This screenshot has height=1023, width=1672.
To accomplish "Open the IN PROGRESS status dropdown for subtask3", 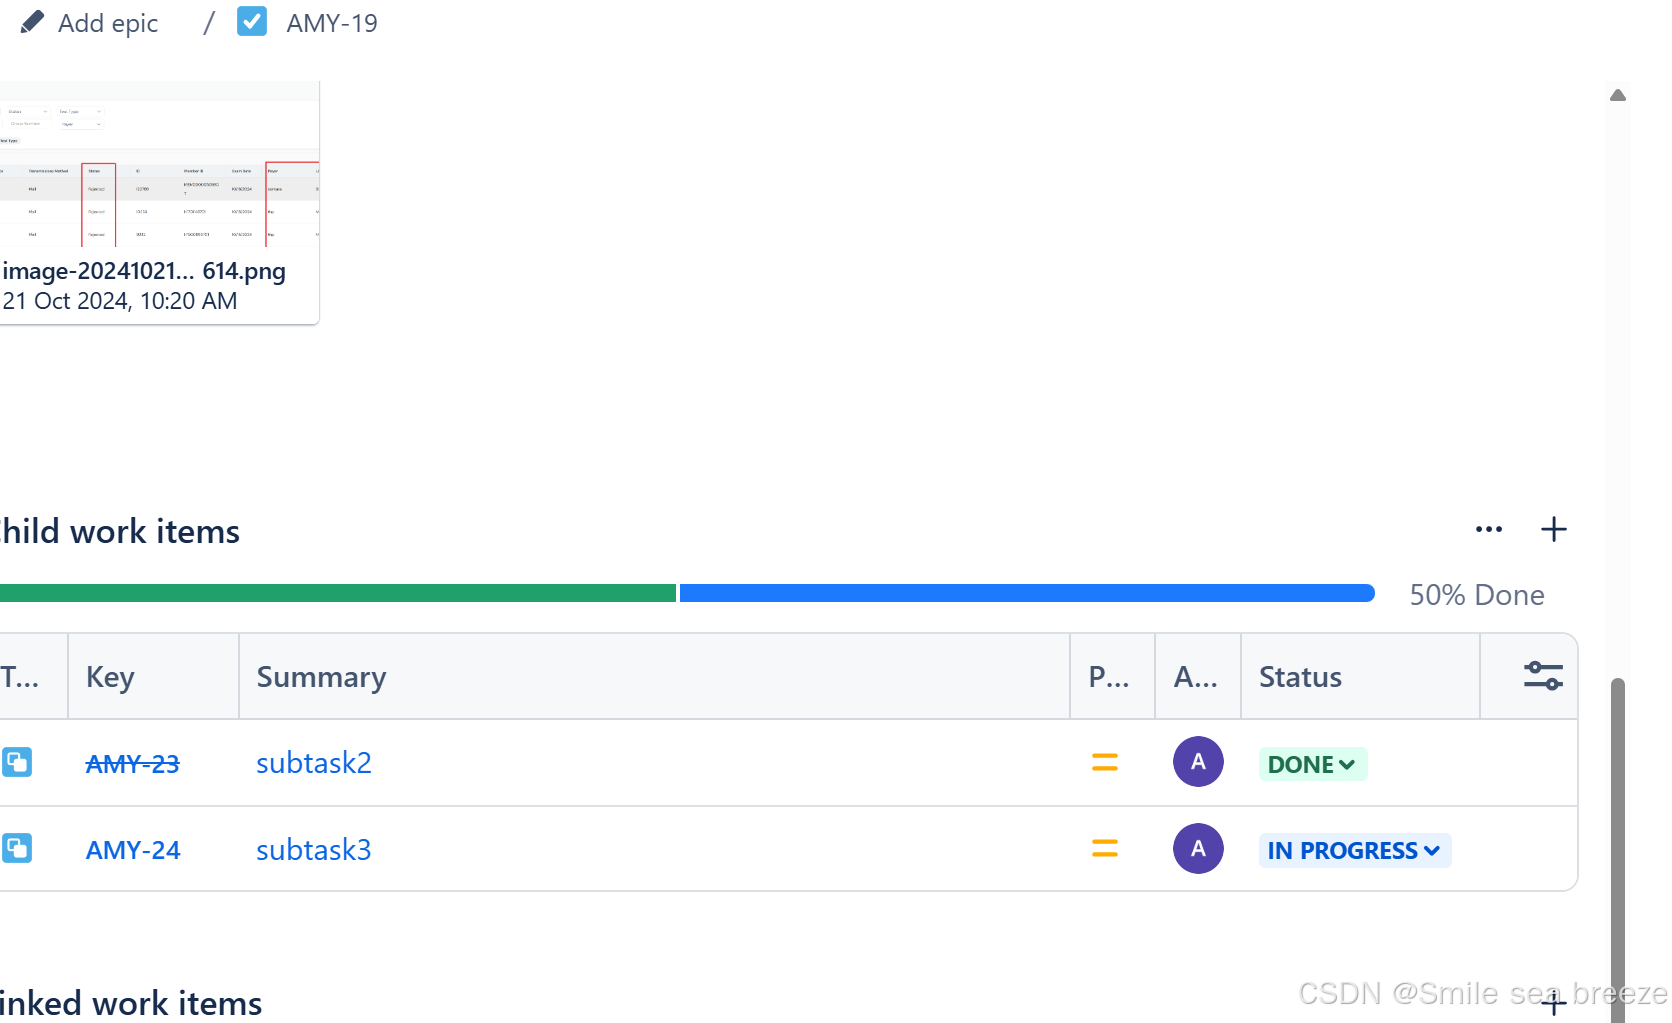I will tap(1354, 849).
